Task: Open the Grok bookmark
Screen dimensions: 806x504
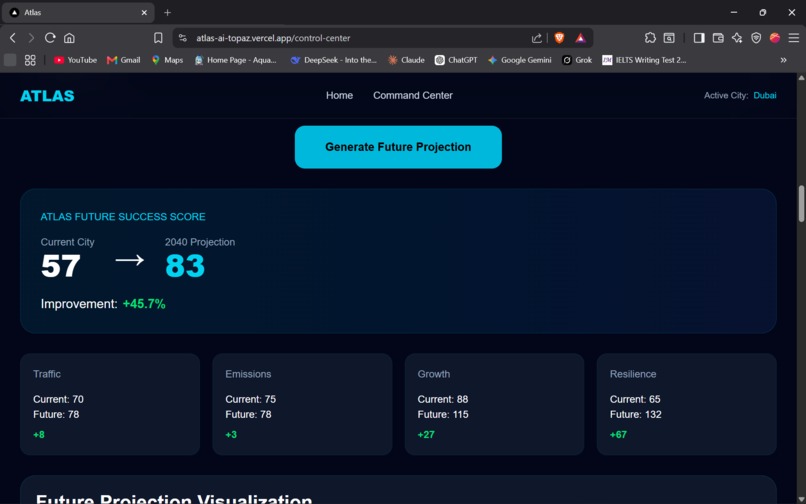Action: point(577,60)
